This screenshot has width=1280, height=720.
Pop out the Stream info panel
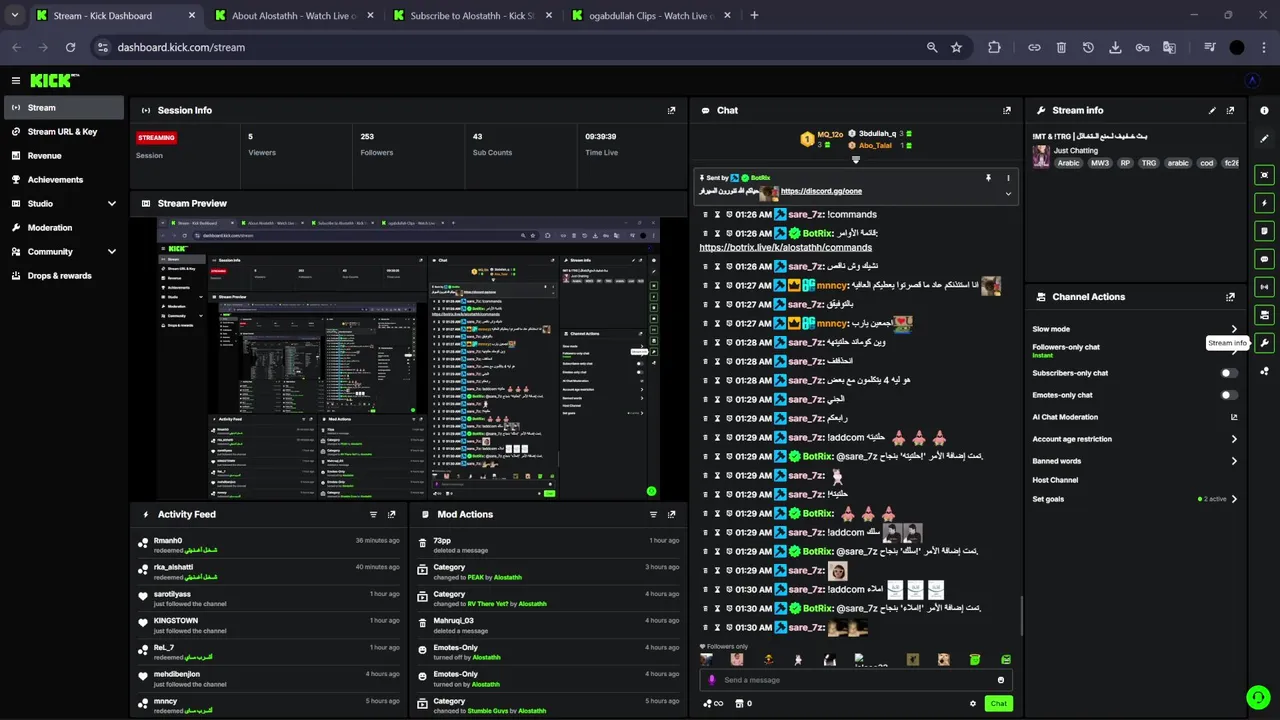[x=1230, y=111]
